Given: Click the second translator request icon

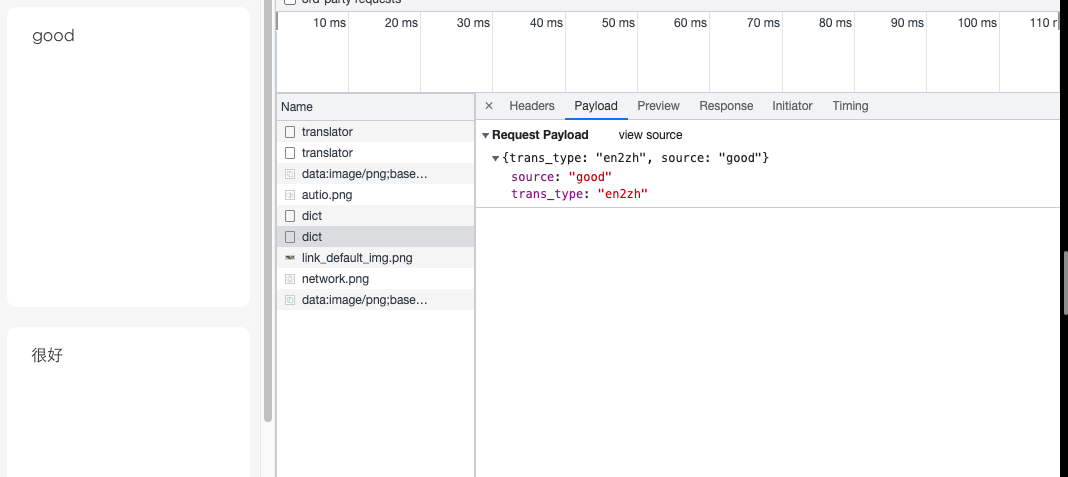Looking at the screenshot, I should coord(290,153).
